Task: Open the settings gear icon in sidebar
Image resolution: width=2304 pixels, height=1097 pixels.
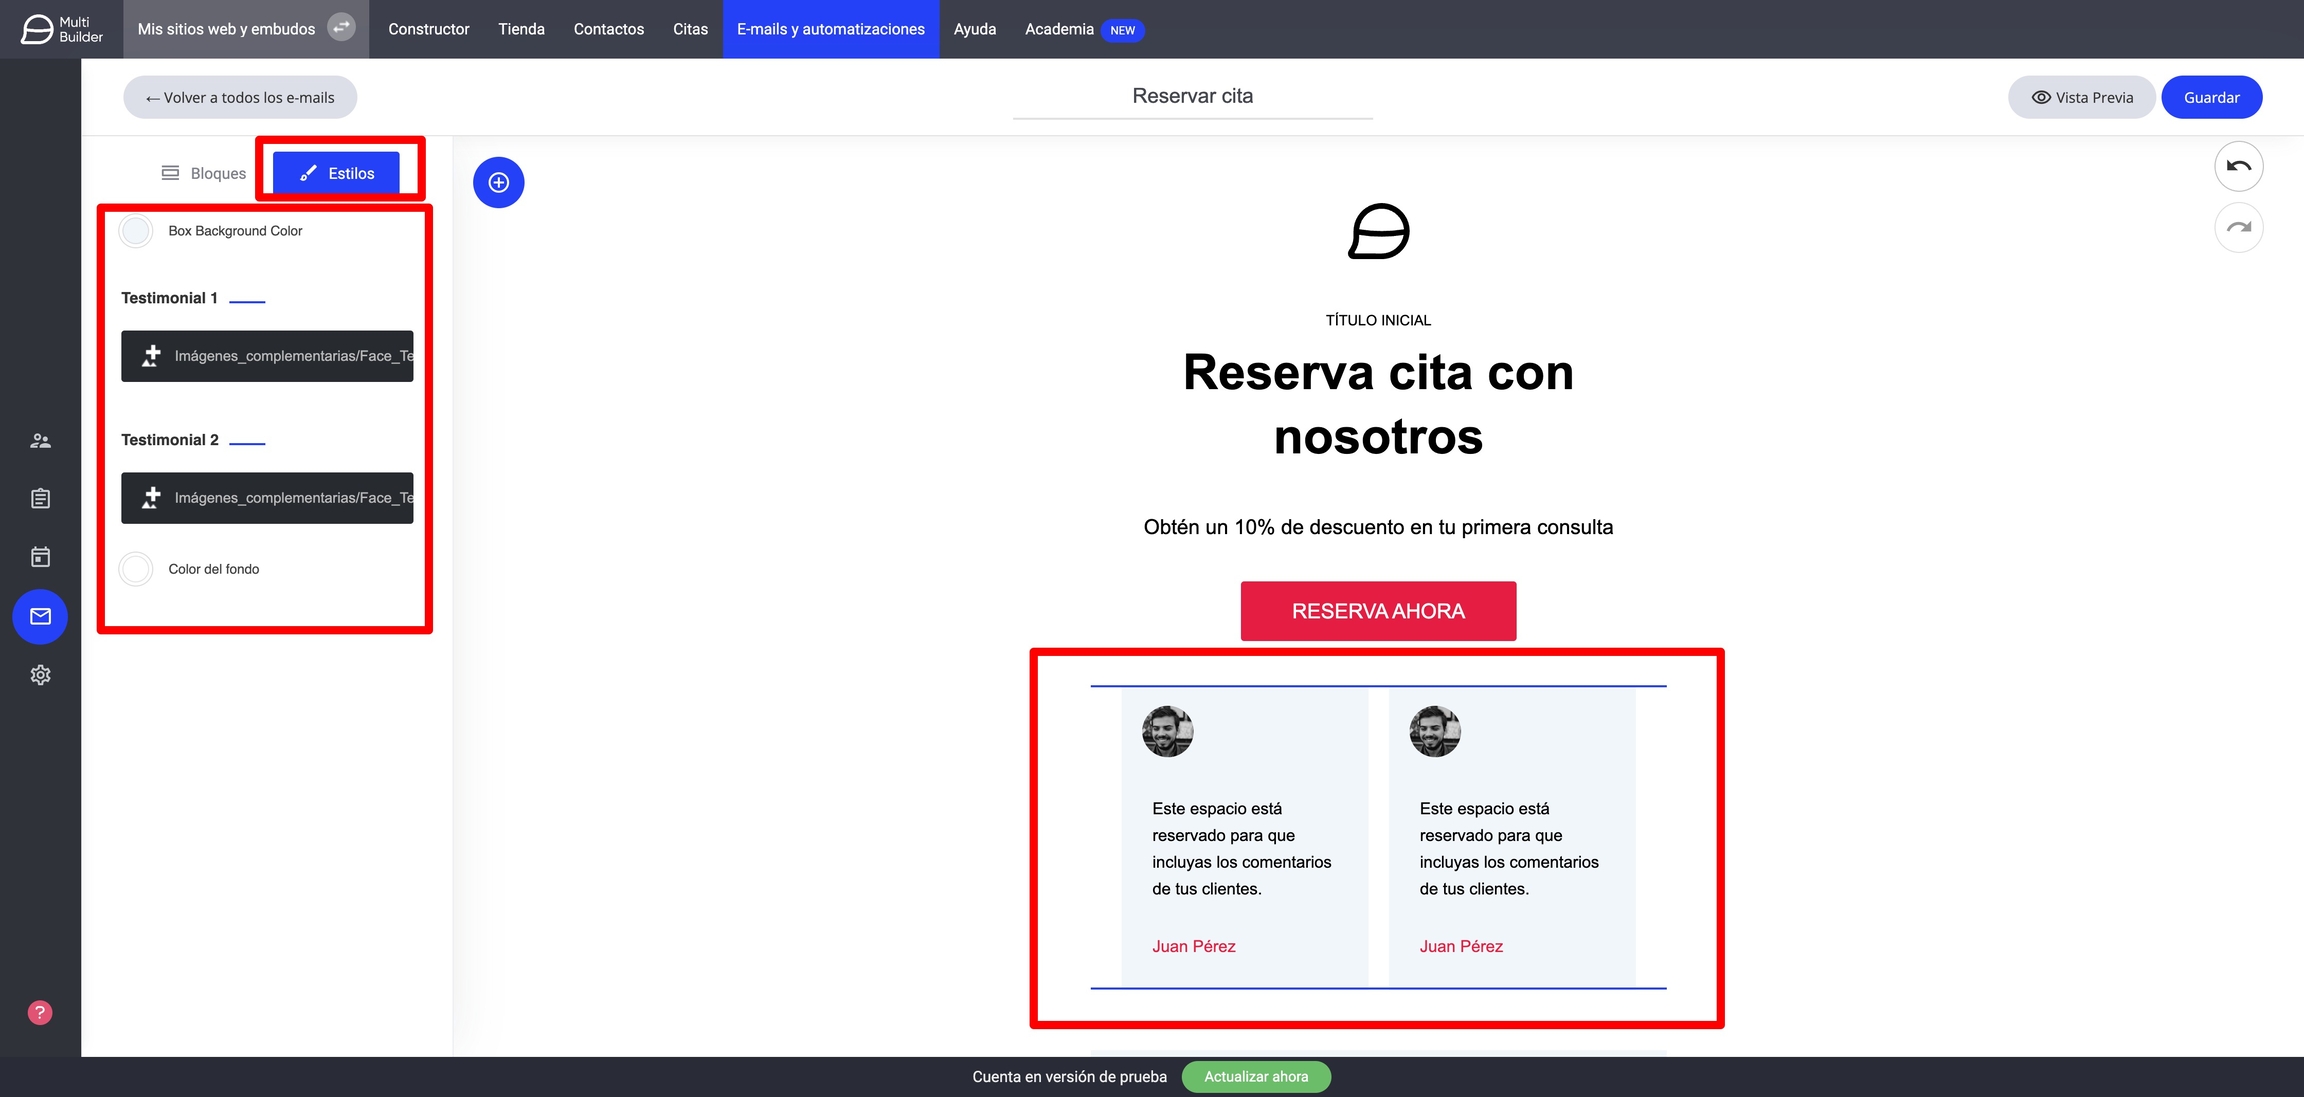Action: (40, 675)
